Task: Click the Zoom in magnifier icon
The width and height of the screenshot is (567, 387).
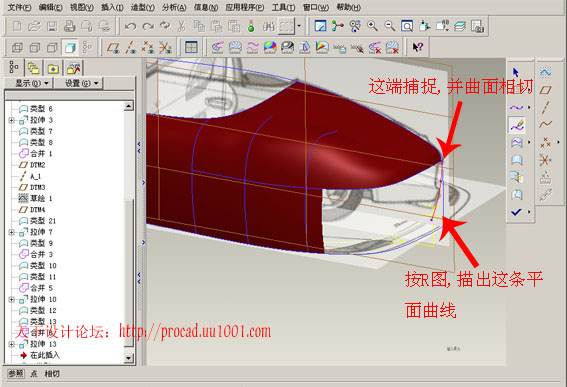Action: (x=372, y=26)
